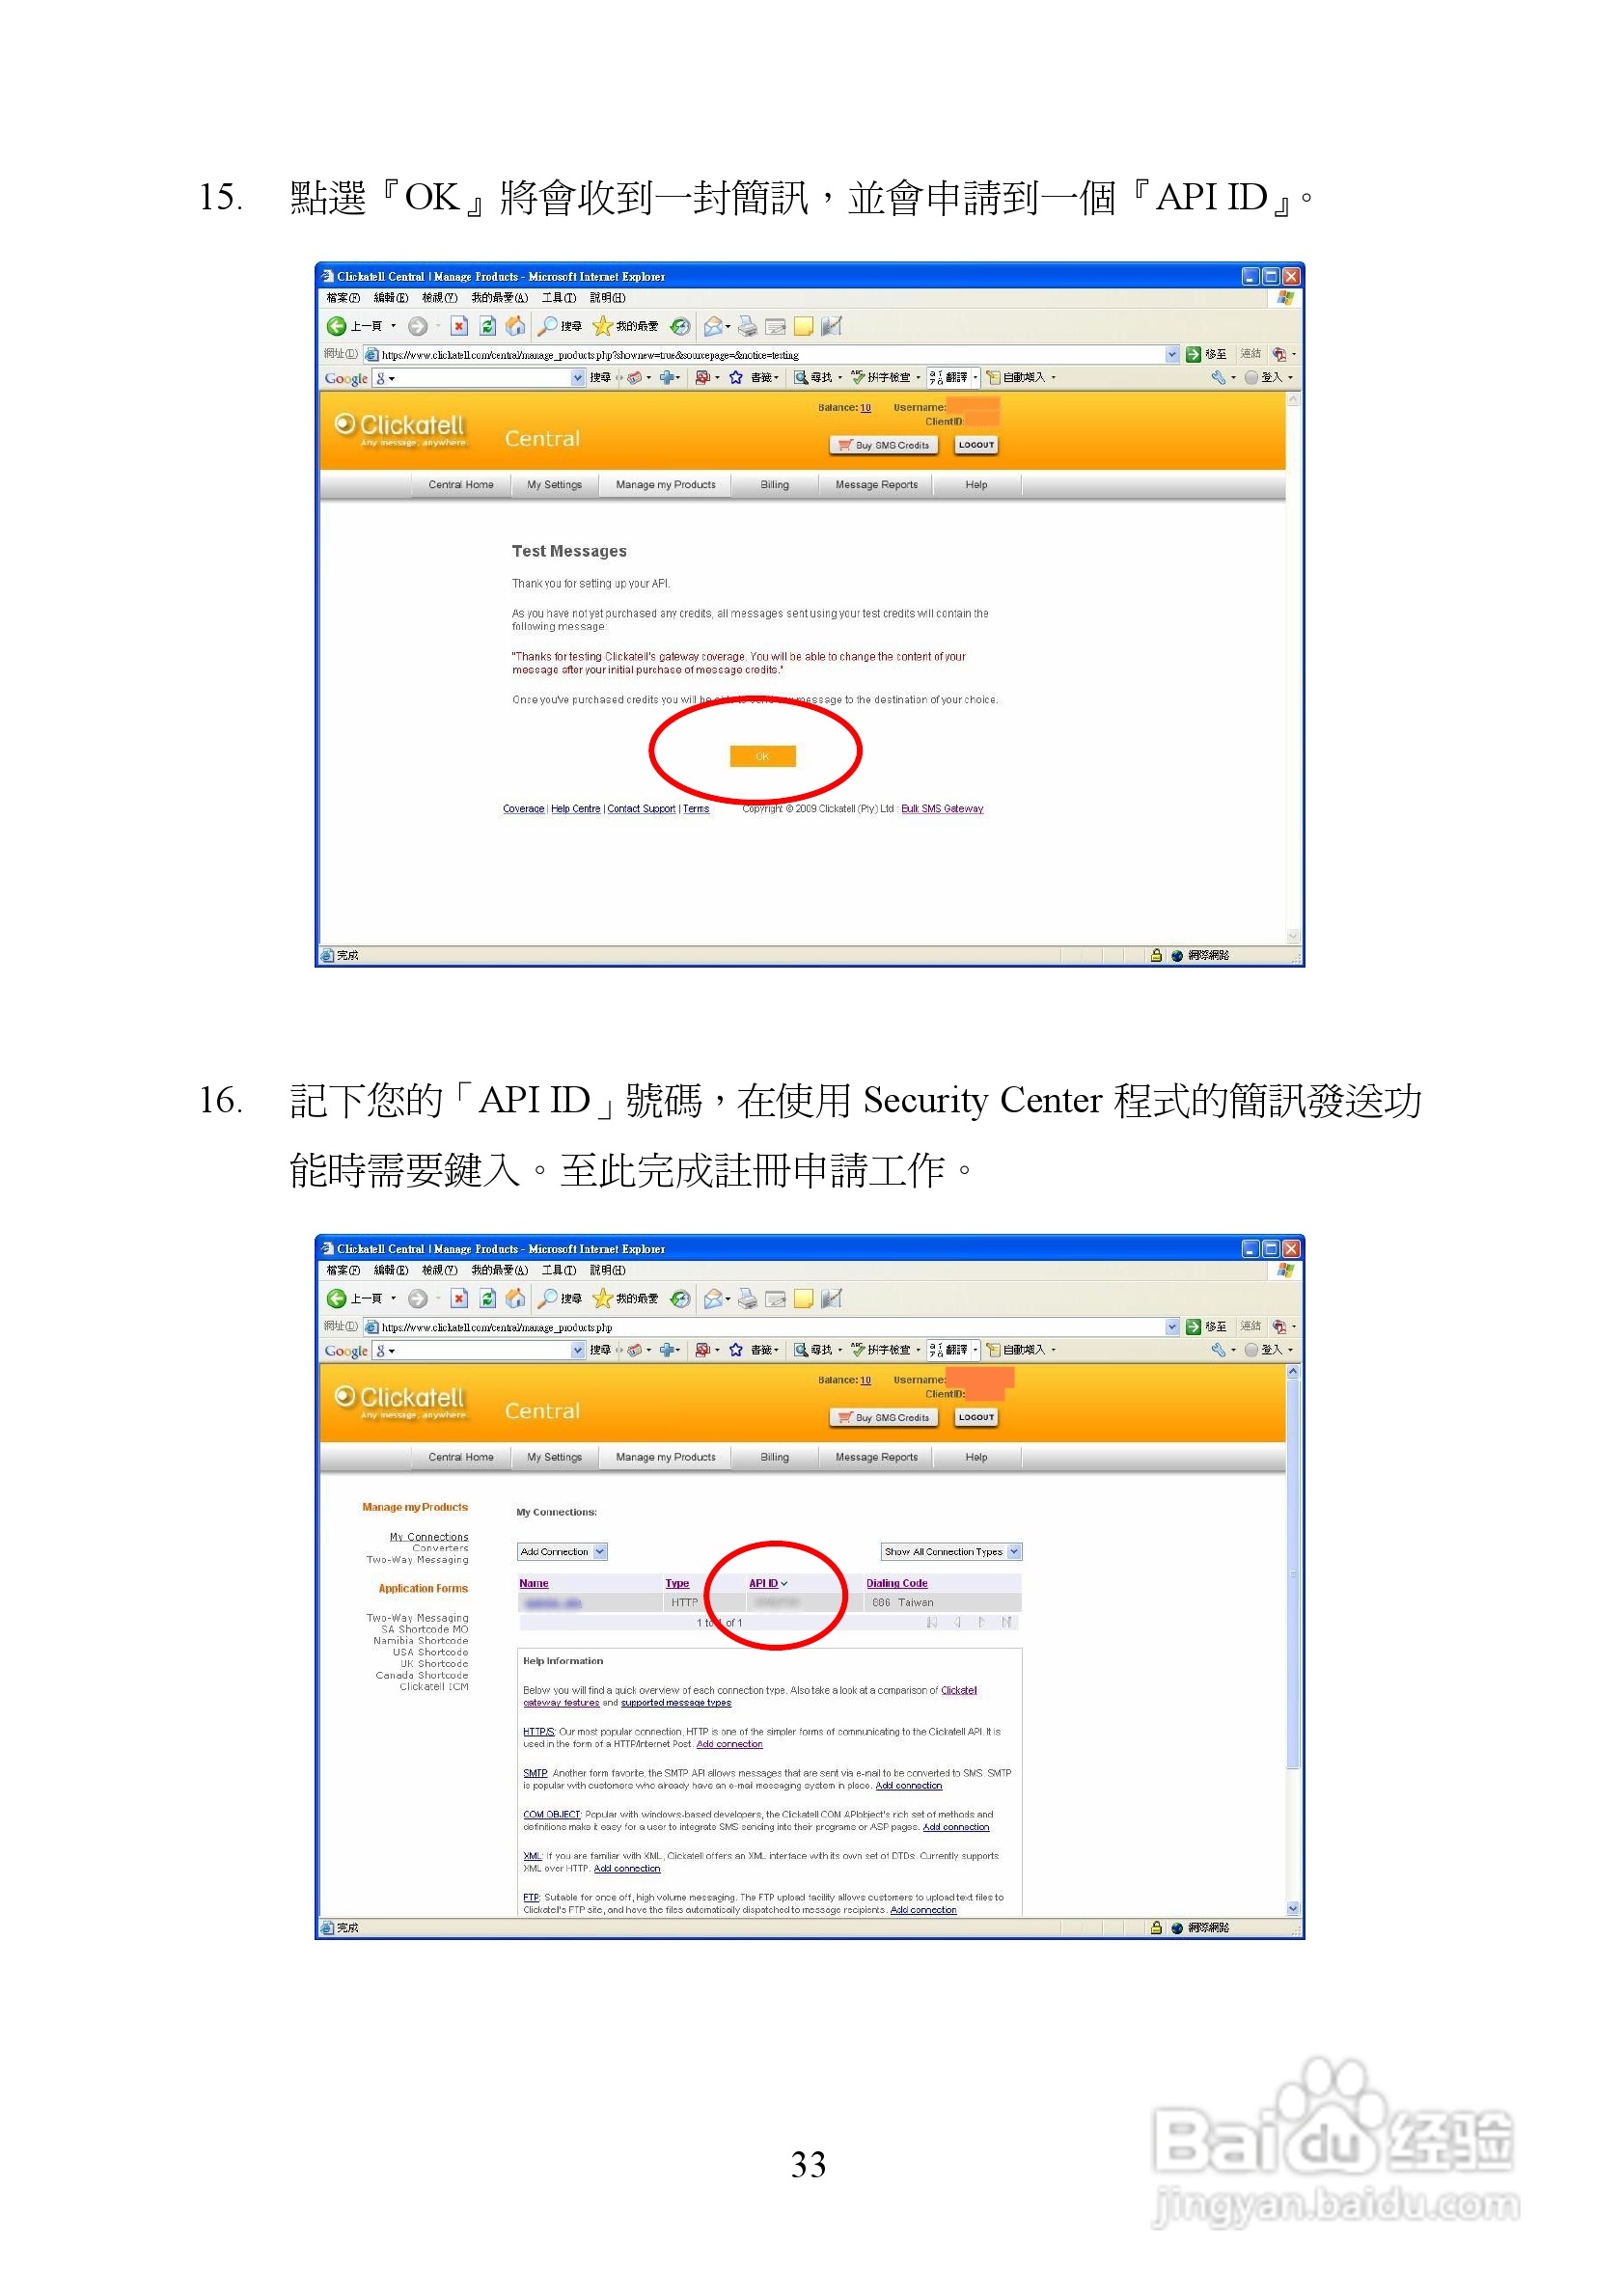Open the Help Centre link
Image resolution: width=1621 pixels, height=2296 pixels.
tap(576, 809)
